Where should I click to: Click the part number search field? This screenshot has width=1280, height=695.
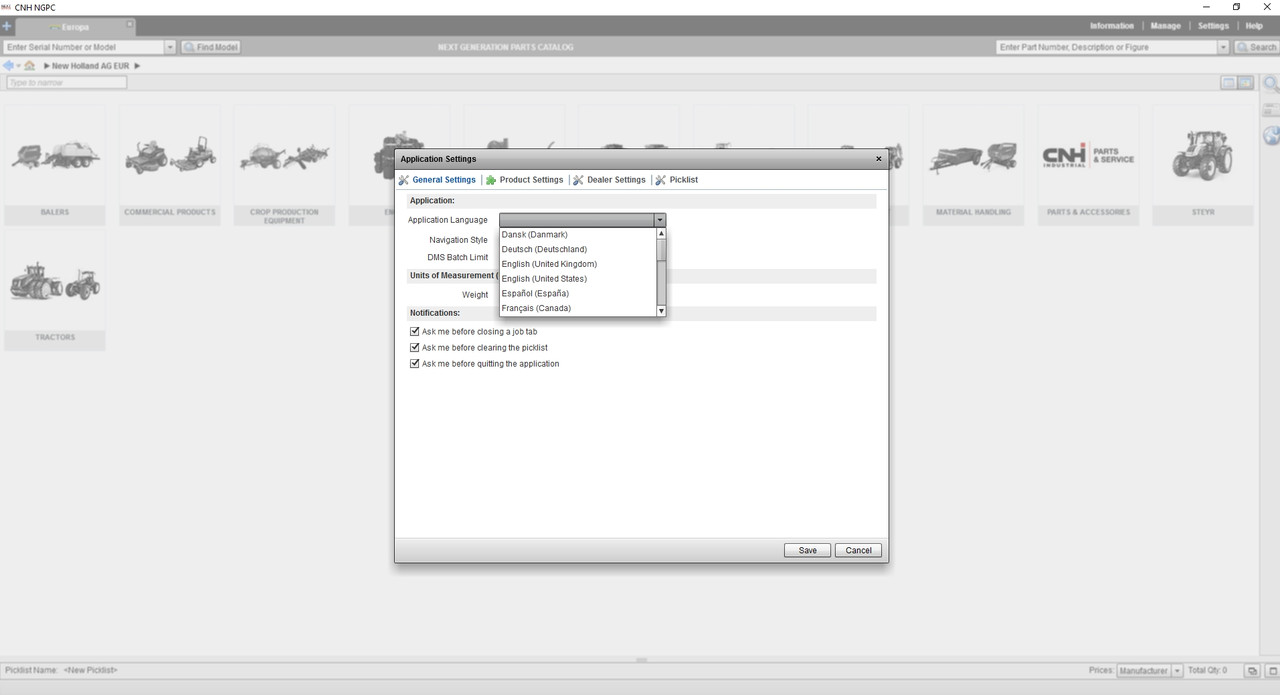pos(1106,47)
